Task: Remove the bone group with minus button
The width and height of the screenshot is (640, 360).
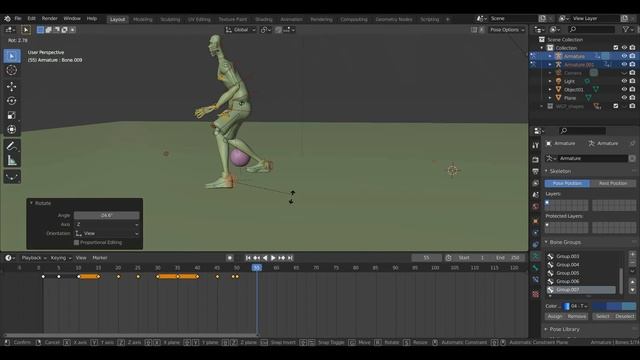Action: coord(632,262)
